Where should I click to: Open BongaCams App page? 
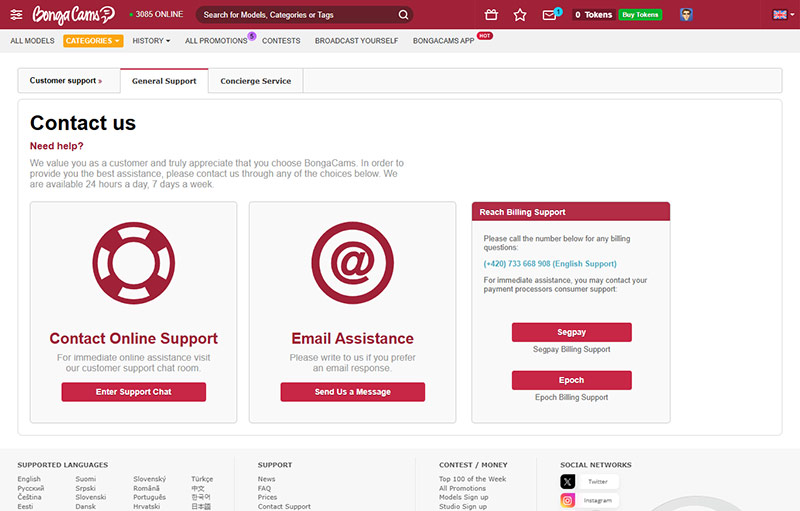(x=443, y=41)
